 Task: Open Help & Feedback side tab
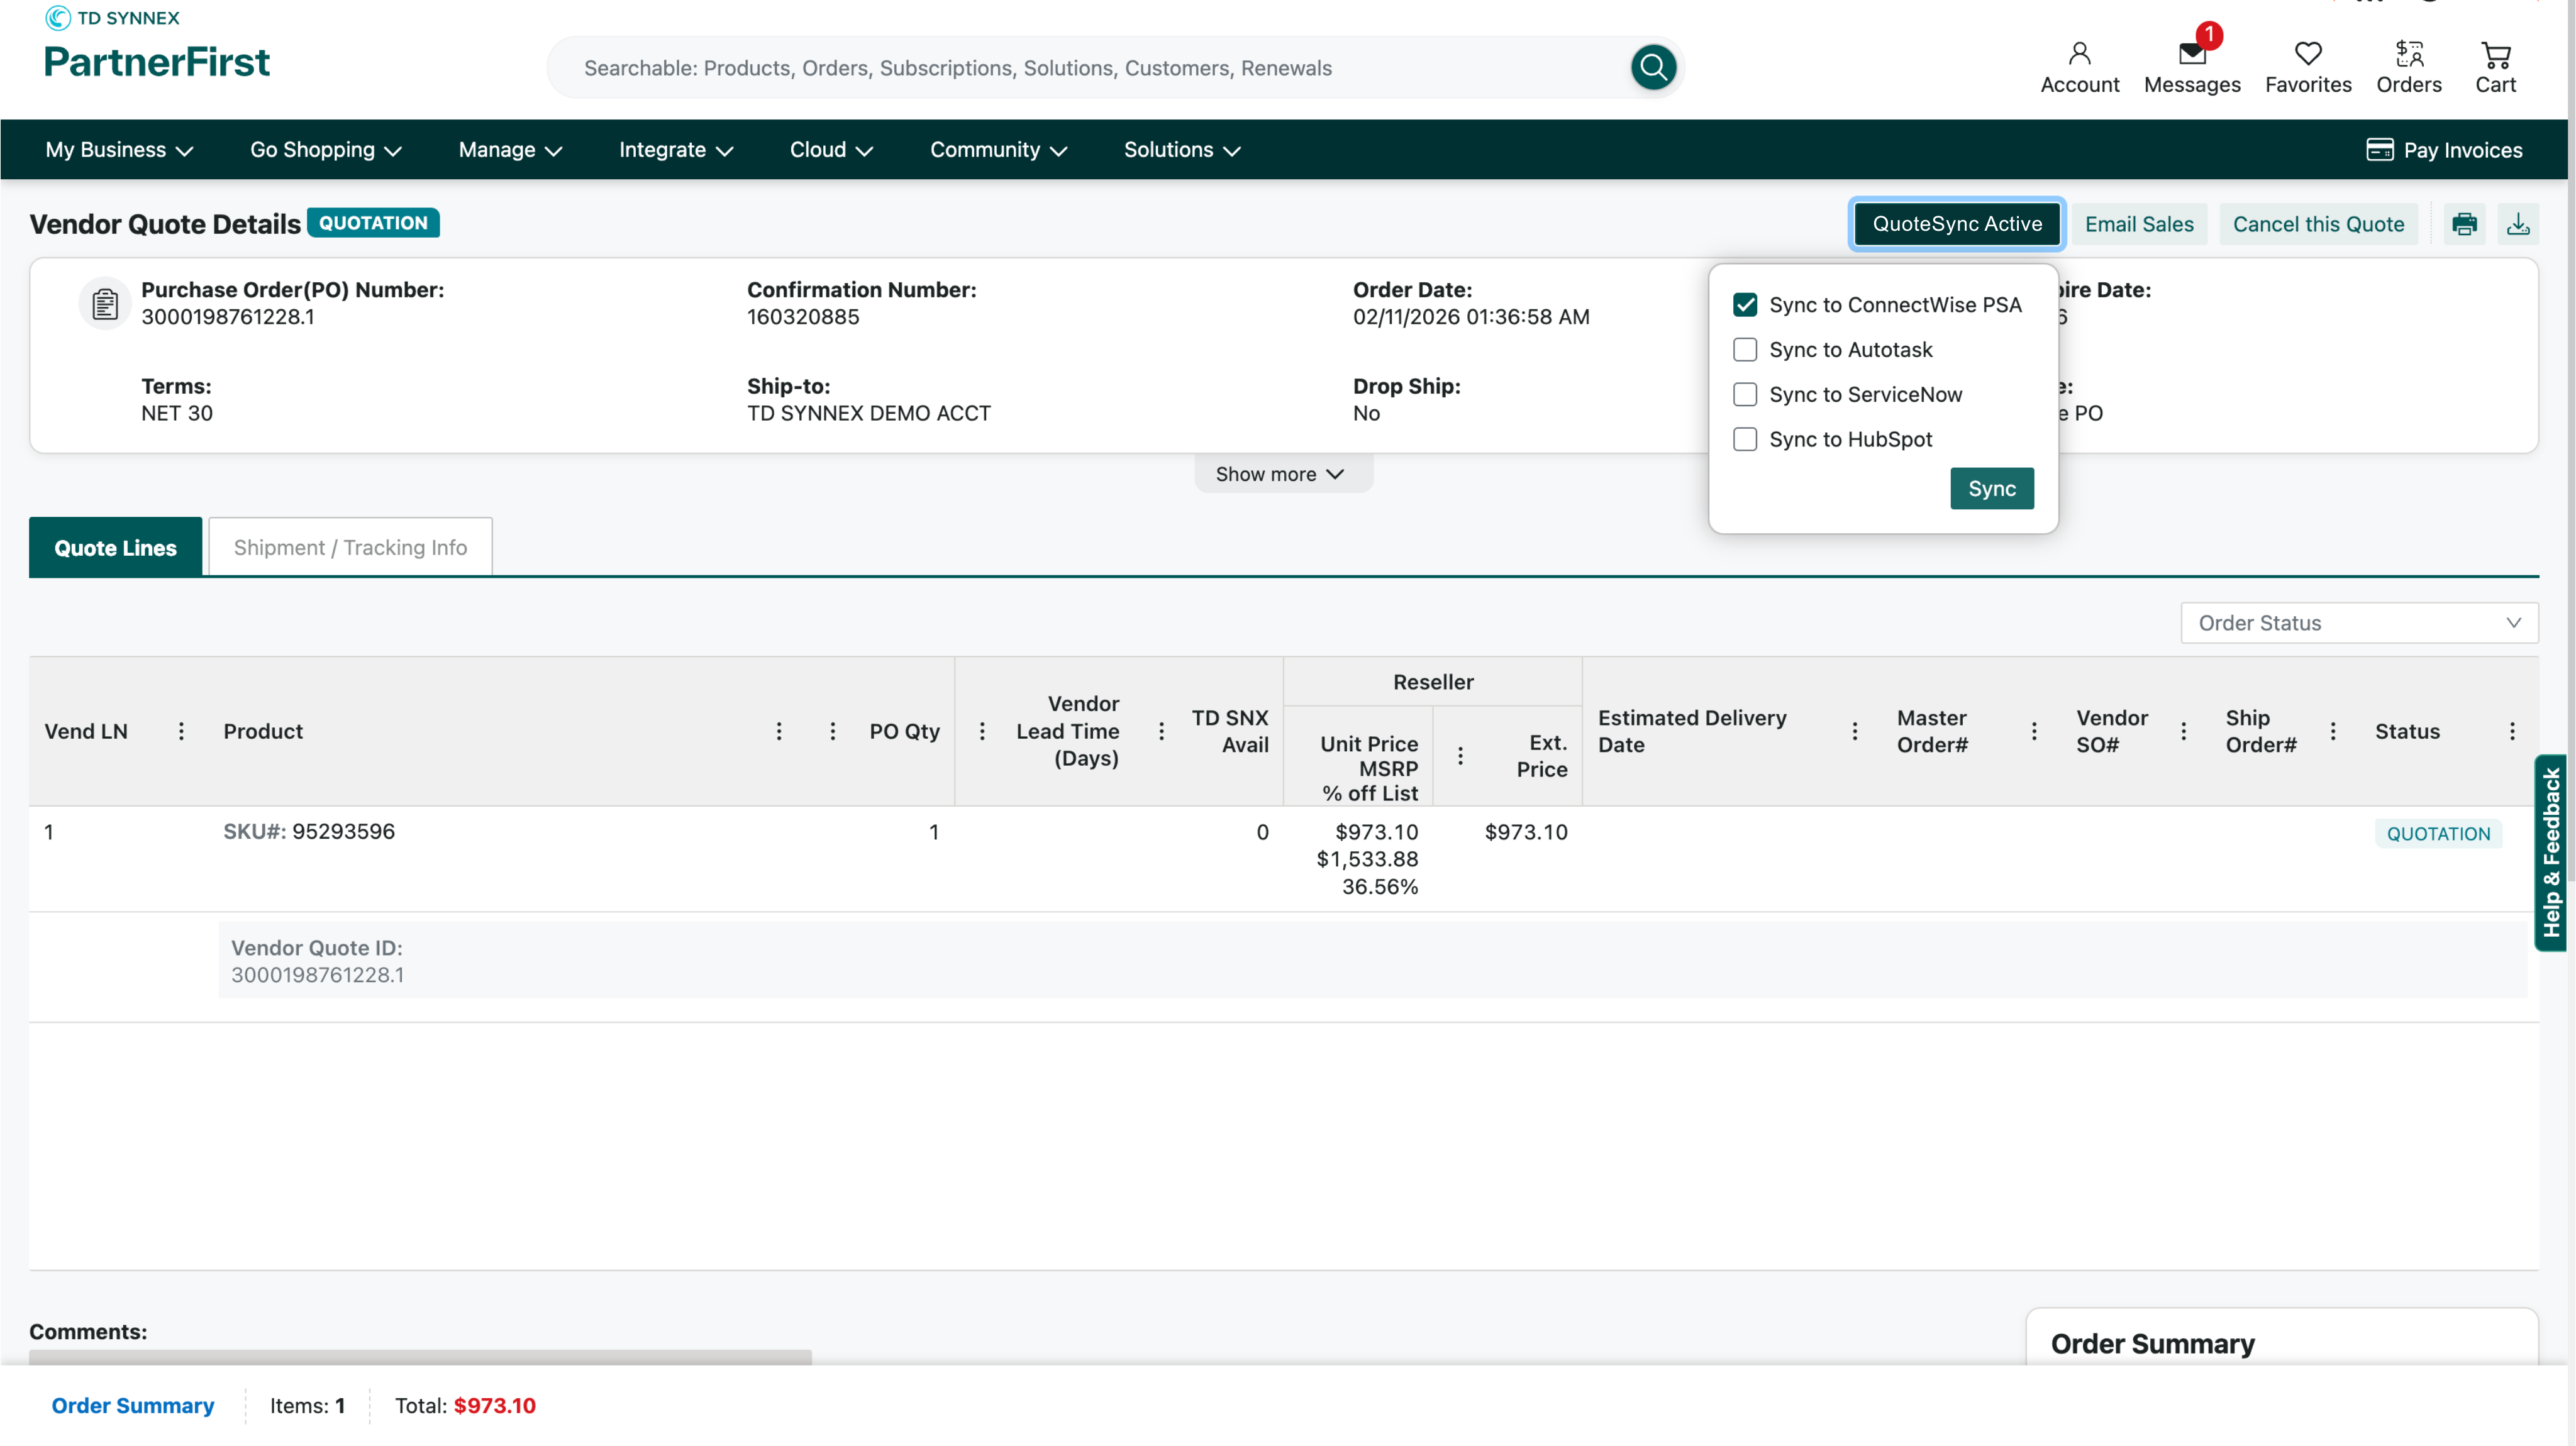2550,853
